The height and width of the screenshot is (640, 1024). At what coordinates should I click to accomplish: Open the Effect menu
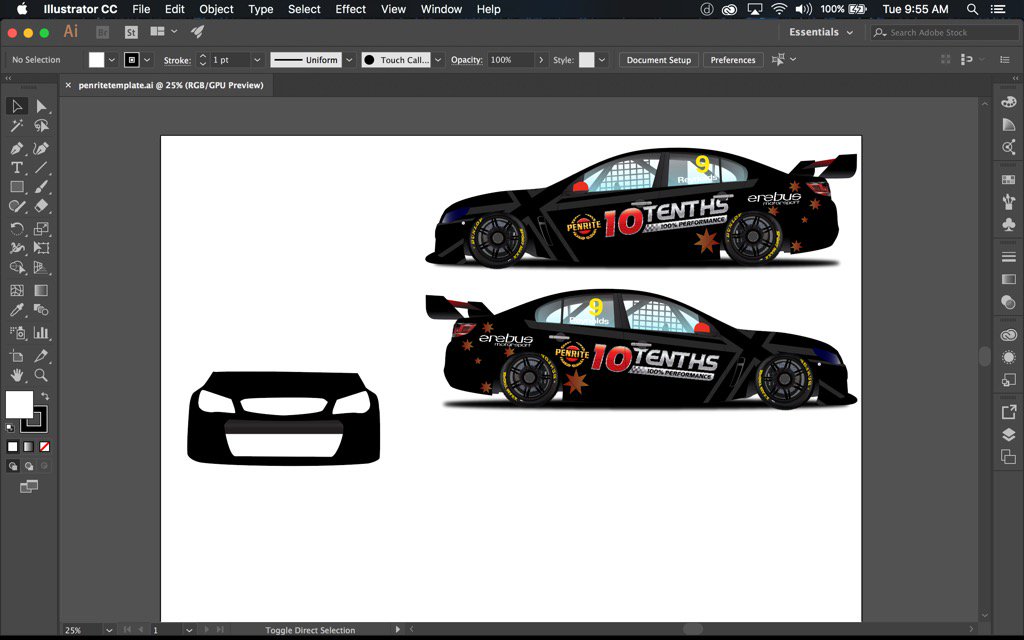coord(351,9)
